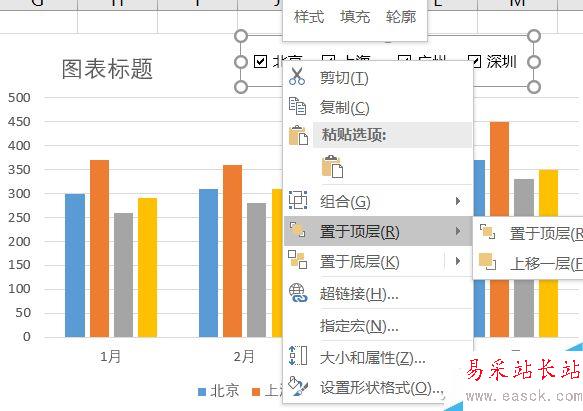Click the Send to Back icon
583x411 pixels.
coord(297,260)
